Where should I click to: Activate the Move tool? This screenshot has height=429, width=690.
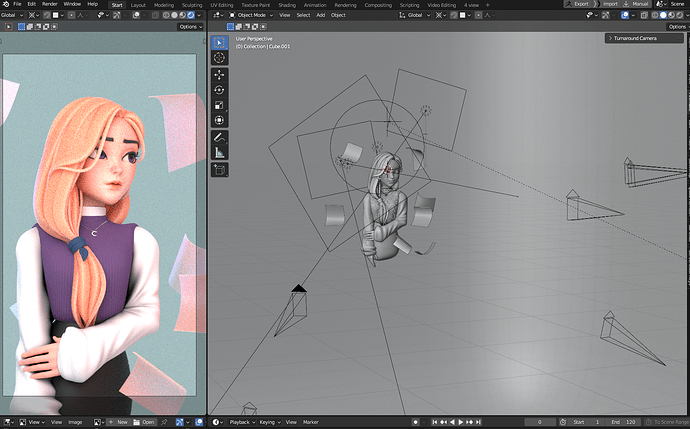pyautogui.click(x=219, y=75)
